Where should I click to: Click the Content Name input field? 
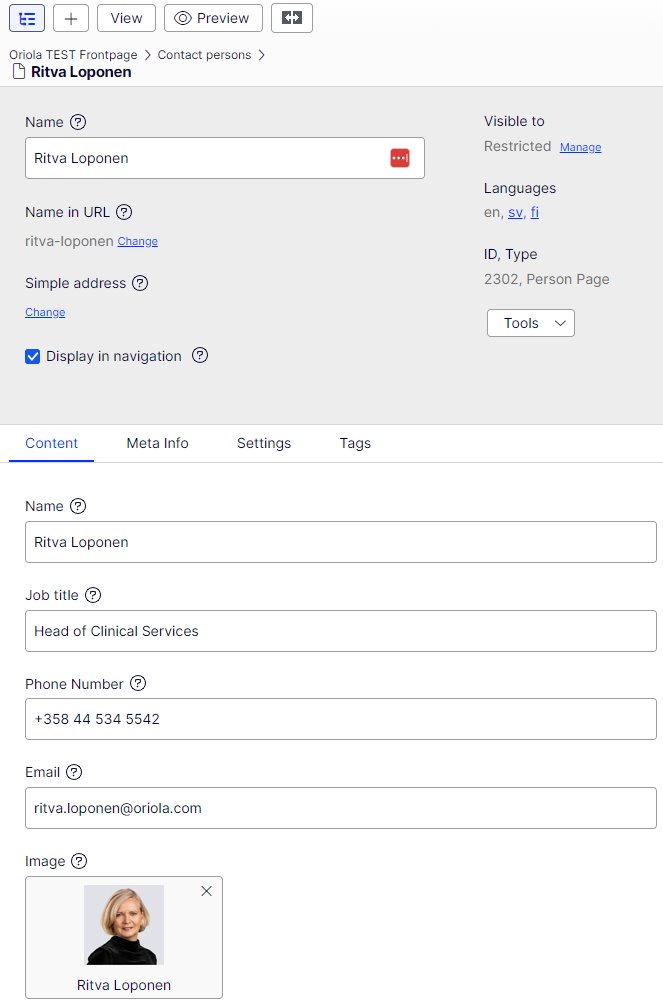pyautogui.click(x=341, y=542)
